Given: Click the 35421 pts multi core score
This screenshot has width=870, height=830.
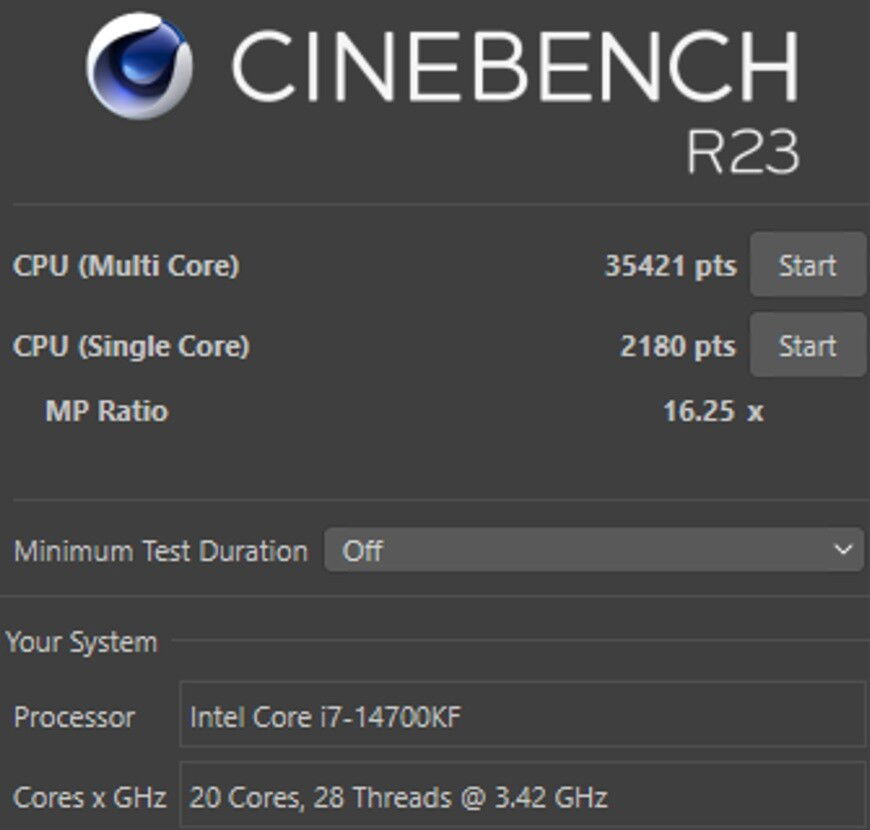Looking at the screenshot, I should pos(669,266).
